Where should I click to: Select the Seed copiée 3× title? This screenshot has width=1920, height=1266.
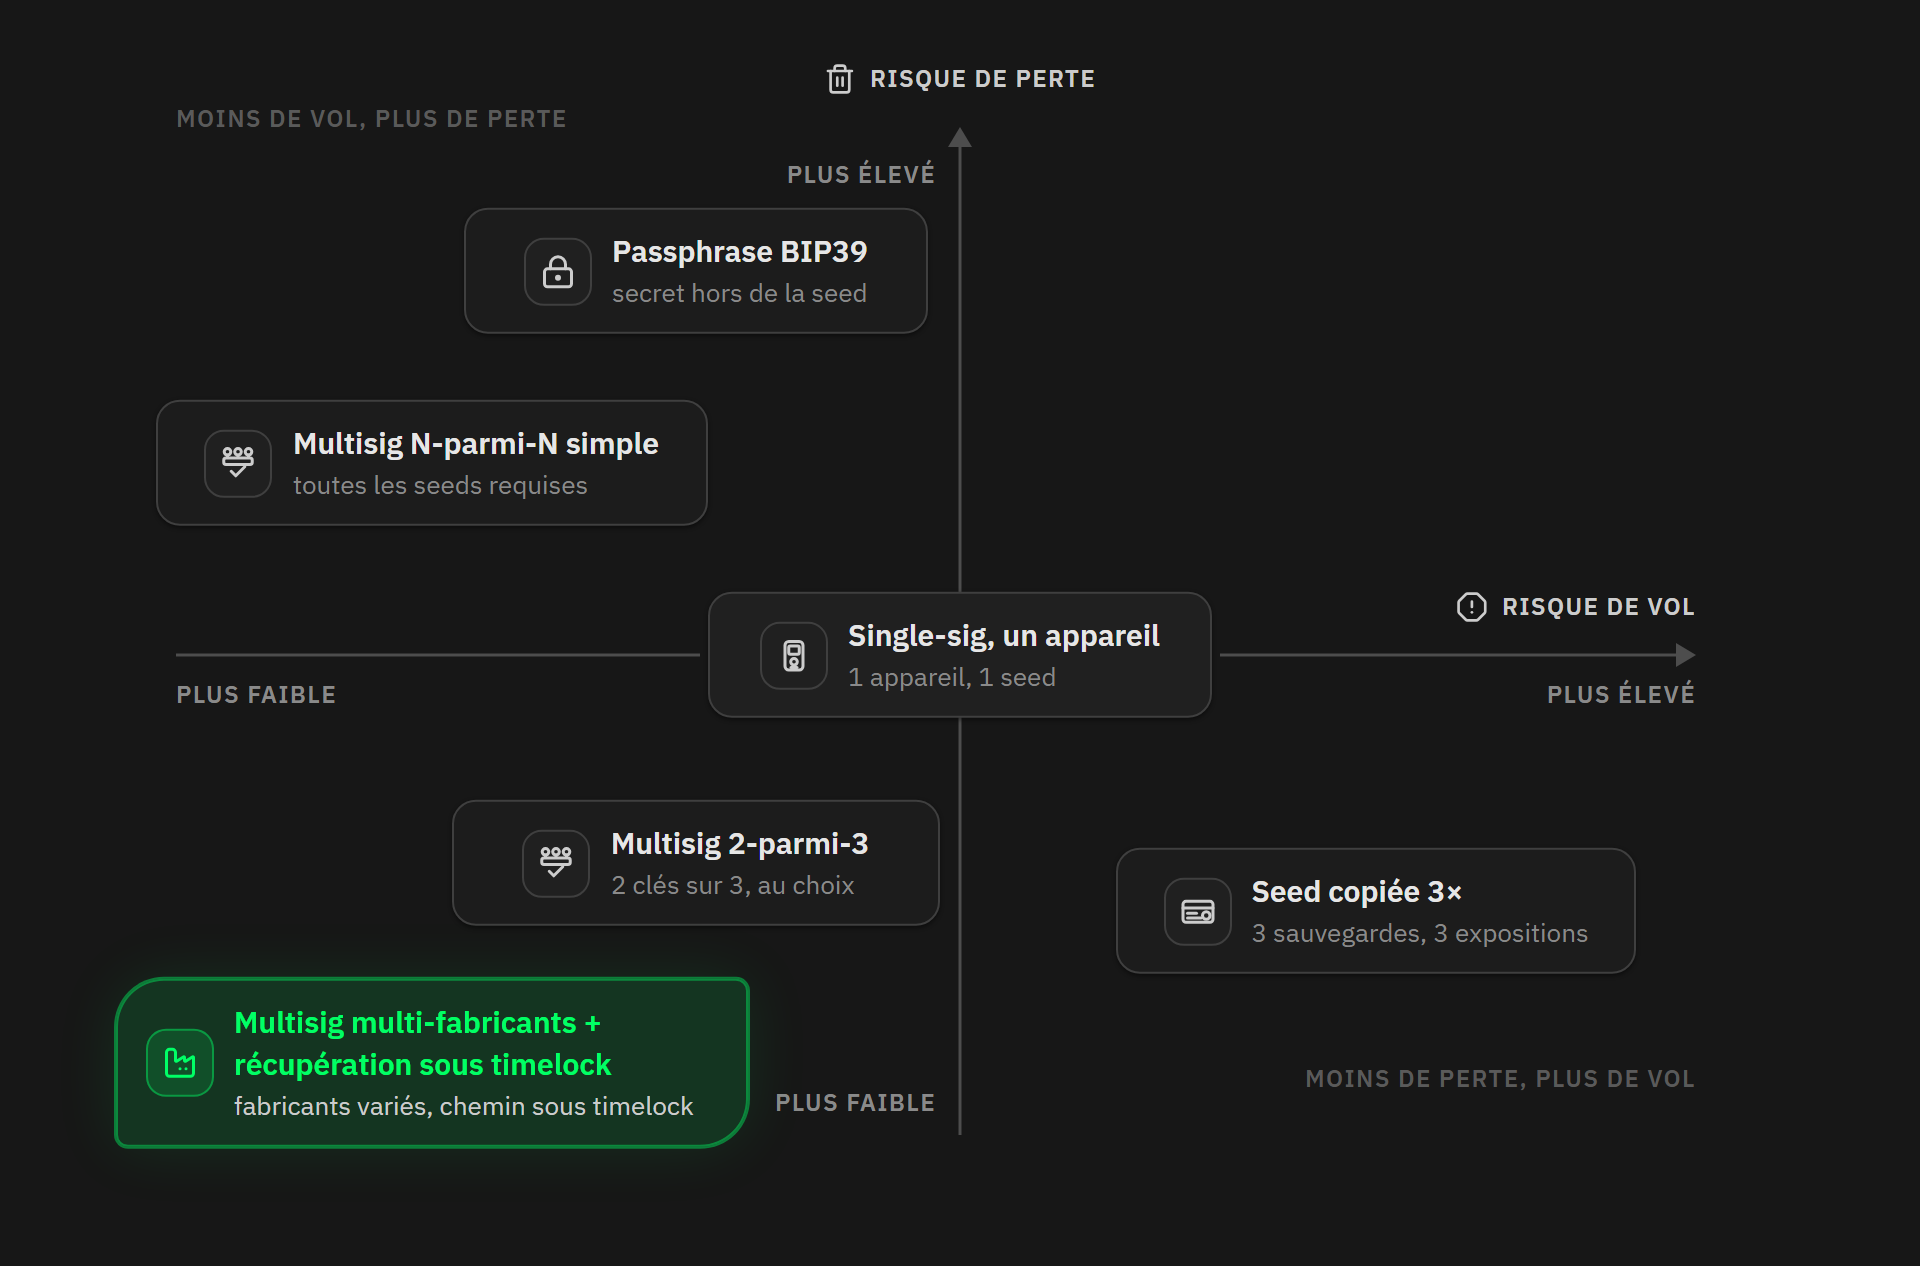click(1357, 892)
